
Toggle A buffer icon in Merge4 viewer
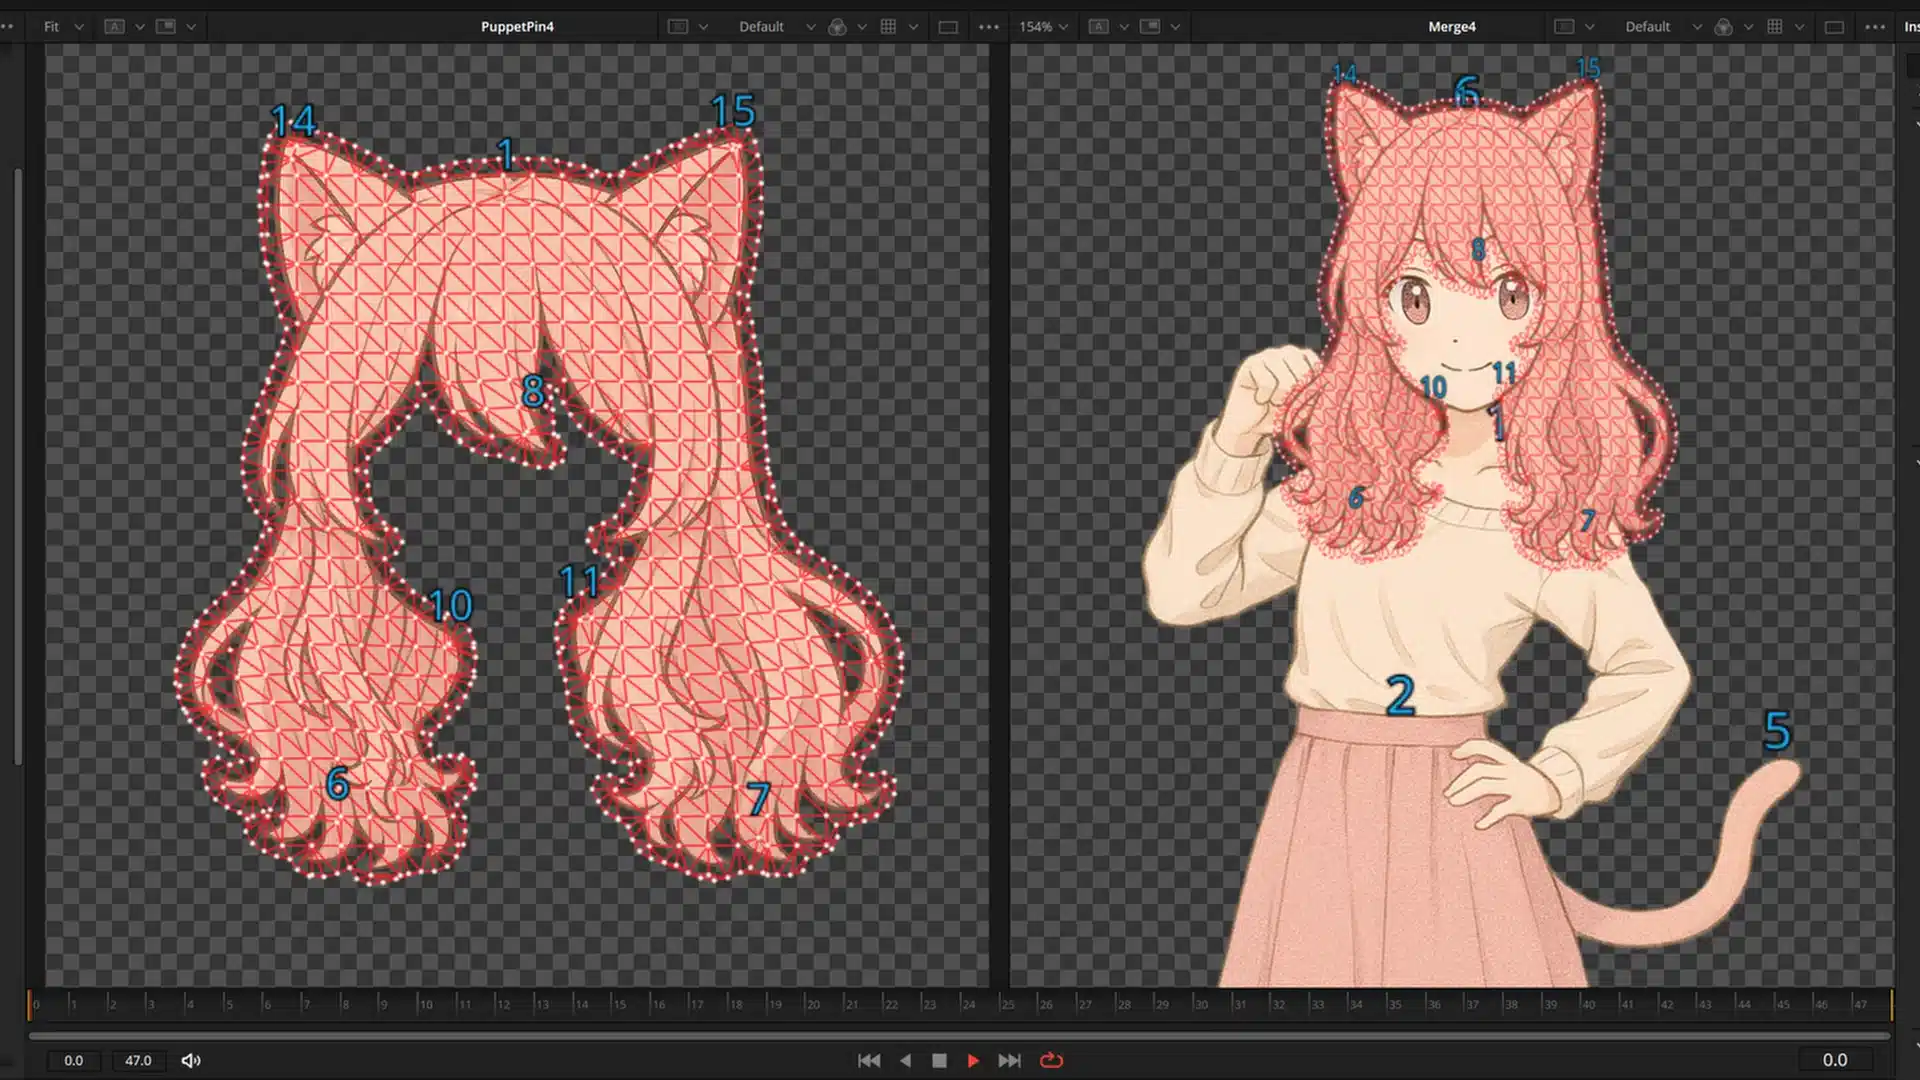[x=1099, y=27]
